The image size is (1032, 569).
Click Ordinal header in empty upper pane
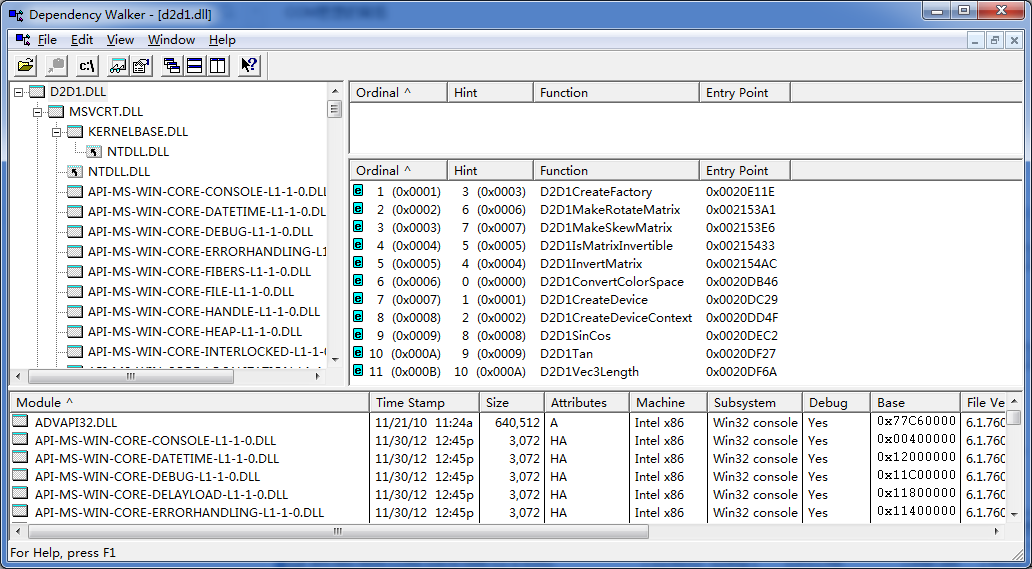click(398, 93)
